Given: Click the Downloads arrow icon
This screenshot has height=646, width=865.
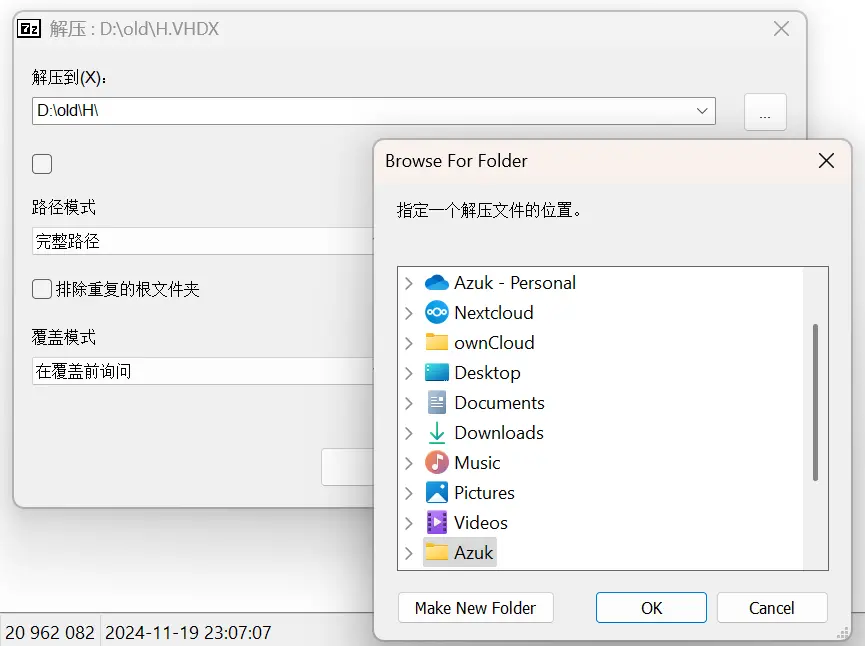Looking at the screenshot, I should (437, 433).
